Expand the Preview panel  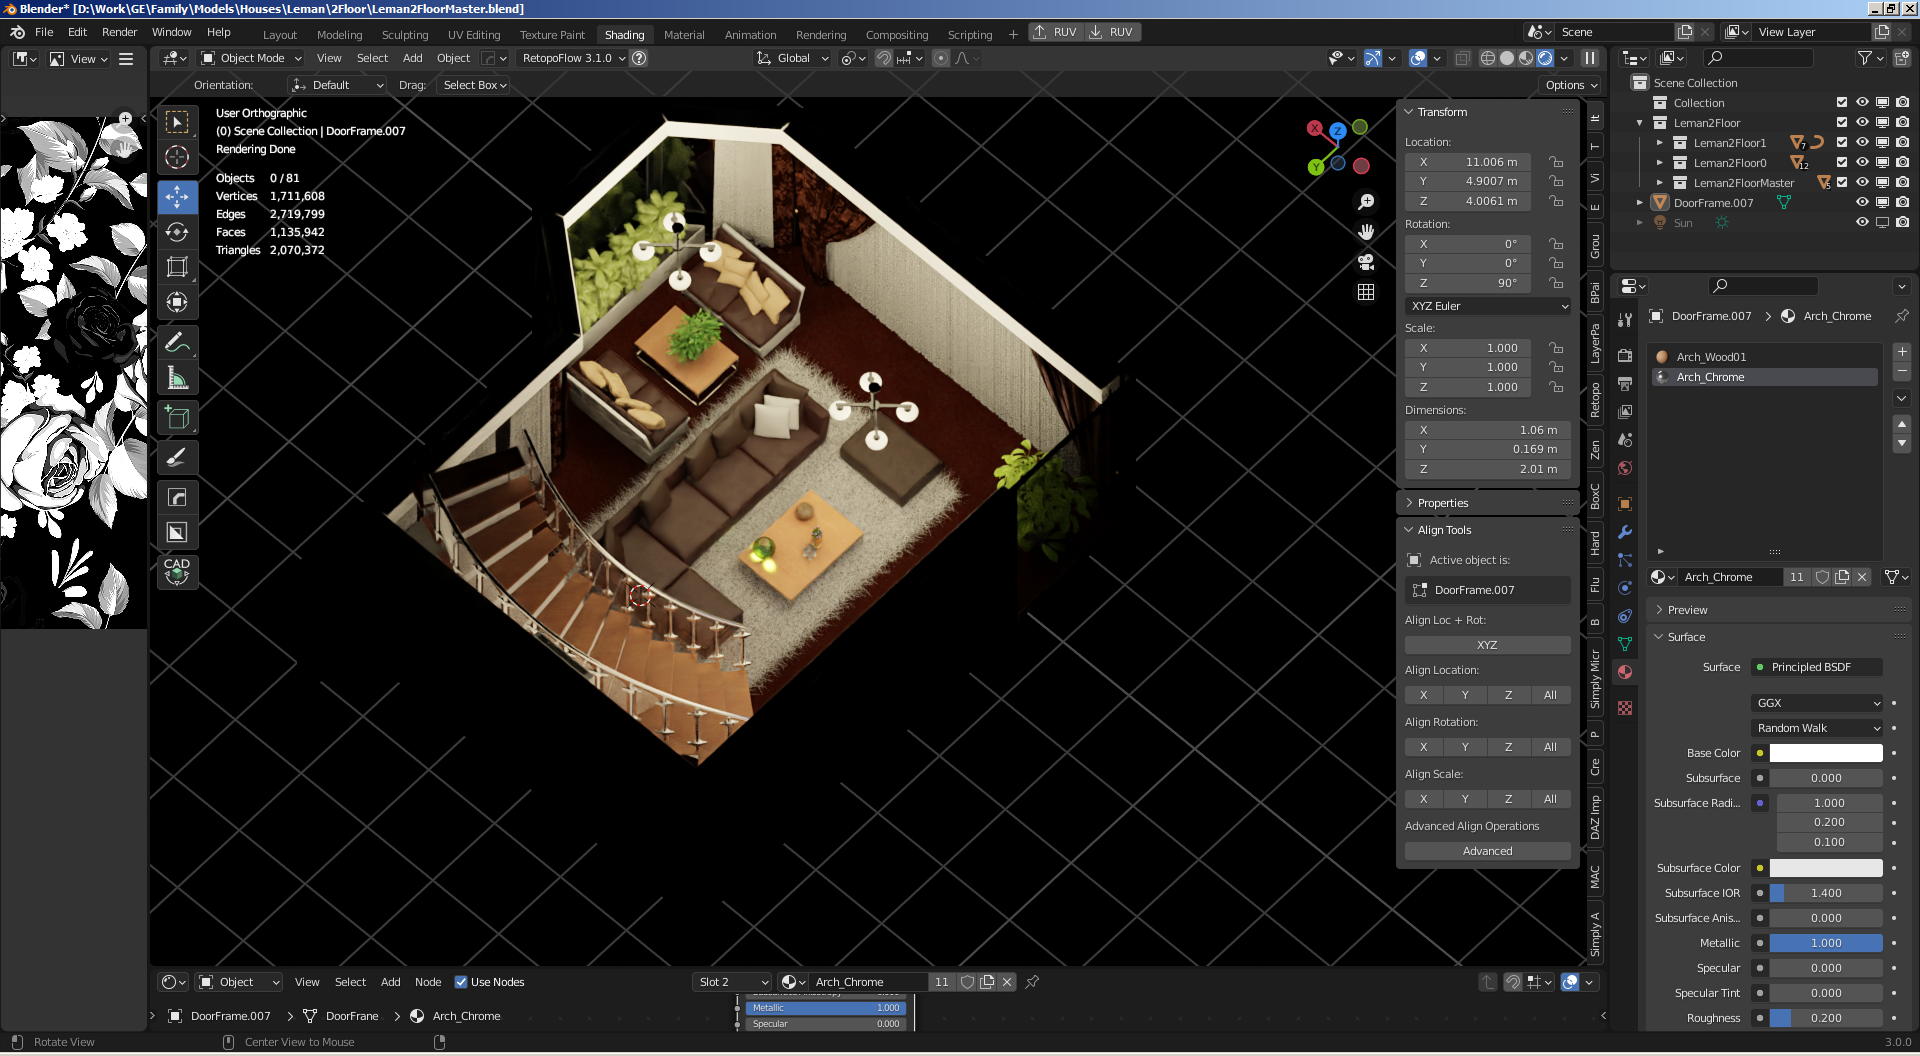1687,610
